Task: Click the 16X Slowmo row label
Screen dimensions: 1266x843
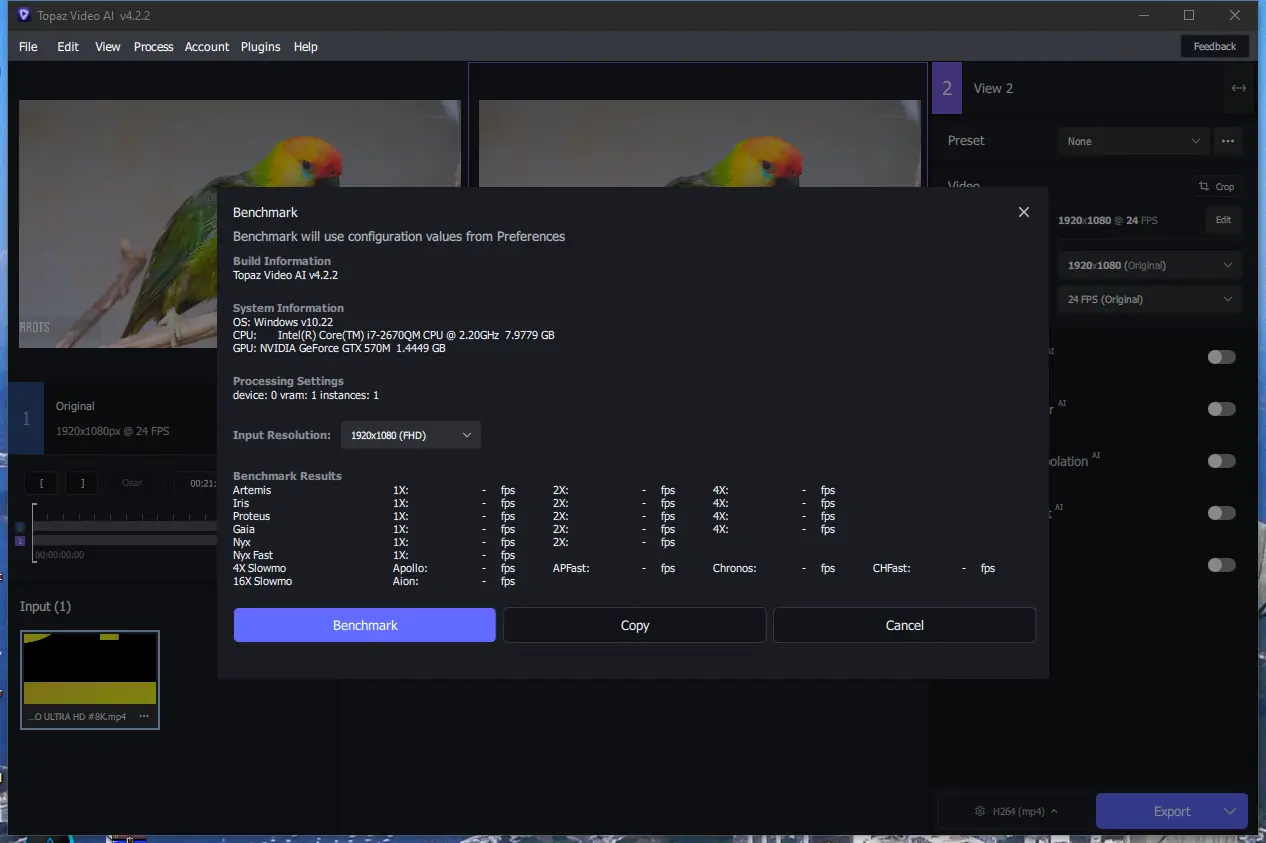Action: [263, 581]
